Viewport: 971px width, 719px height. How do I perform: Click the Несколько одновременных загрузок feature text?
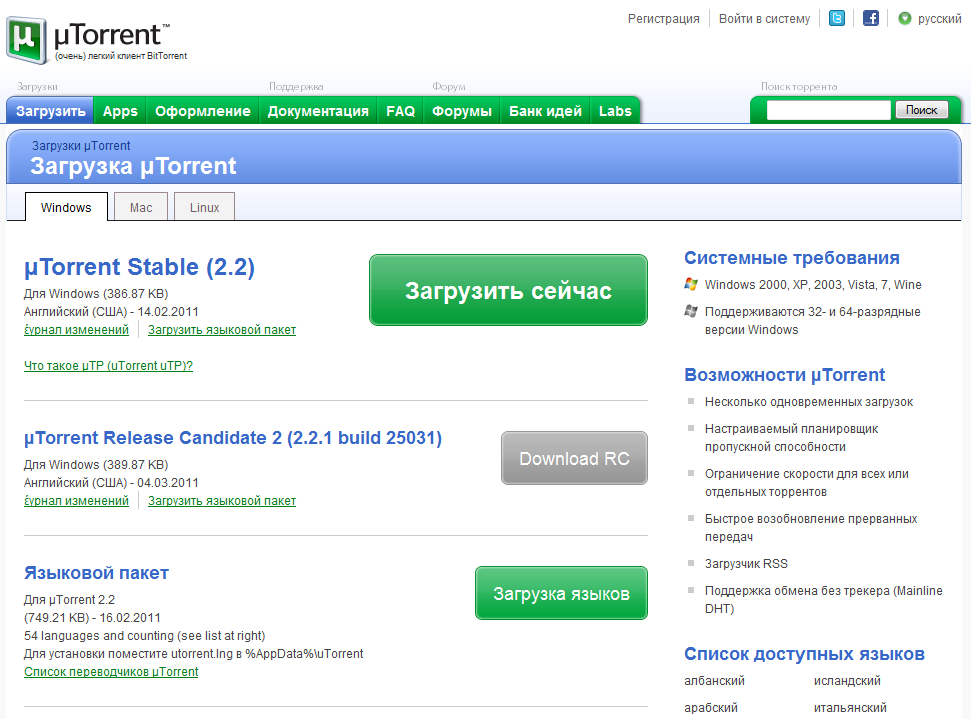click(x=809, y=402)
